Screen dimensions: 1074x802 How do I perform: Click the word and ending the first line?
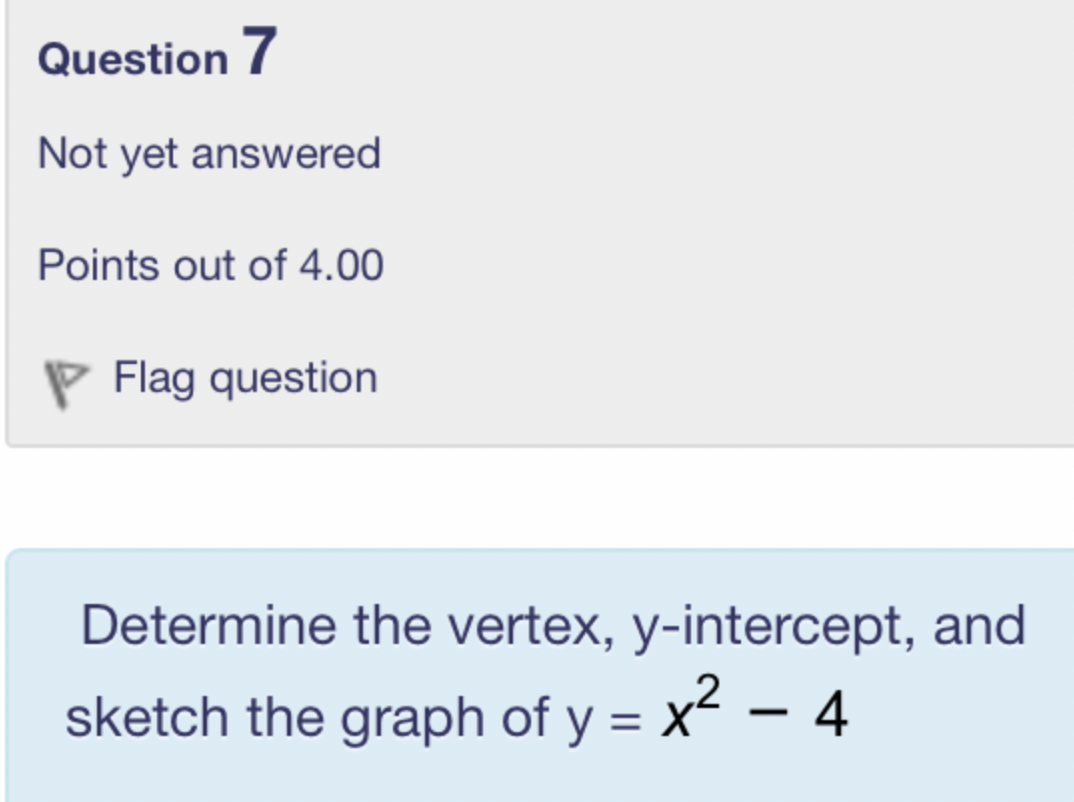(979, 626)
